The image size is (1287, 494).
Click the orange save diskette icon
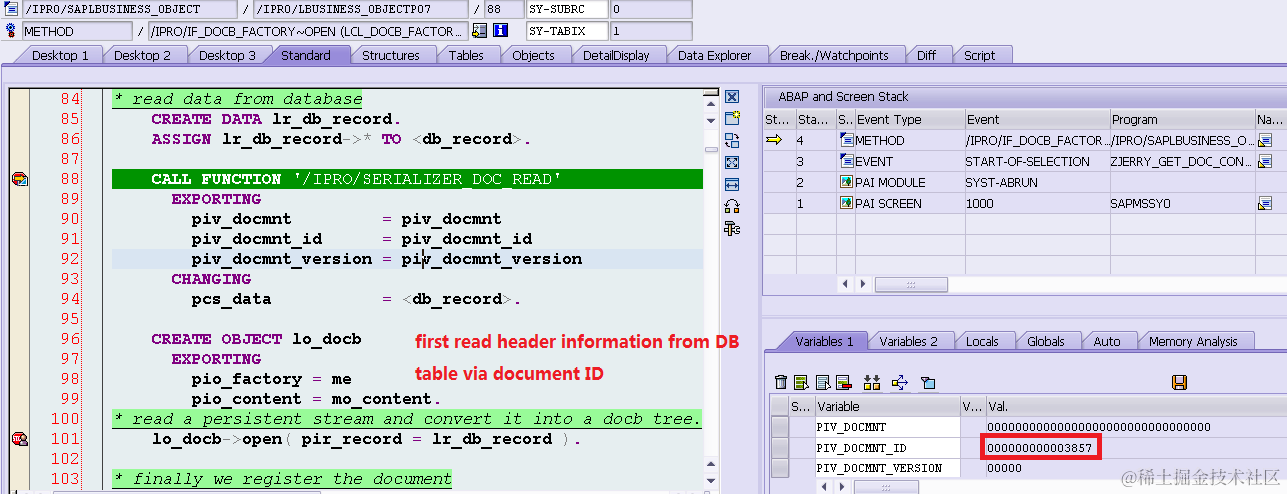point(1179,382)
